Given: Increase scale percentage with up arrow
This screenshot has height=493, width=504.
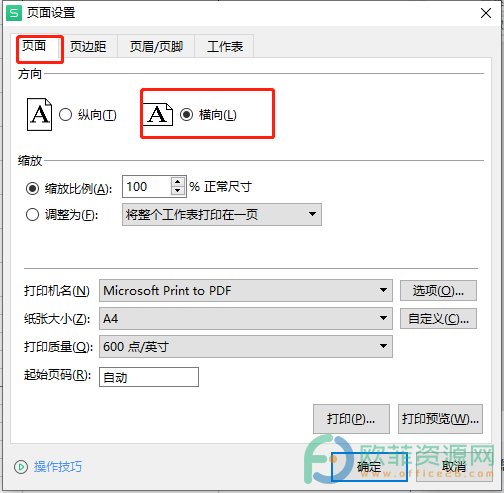Looking at the screenshot, I should (x=178, y=182).
